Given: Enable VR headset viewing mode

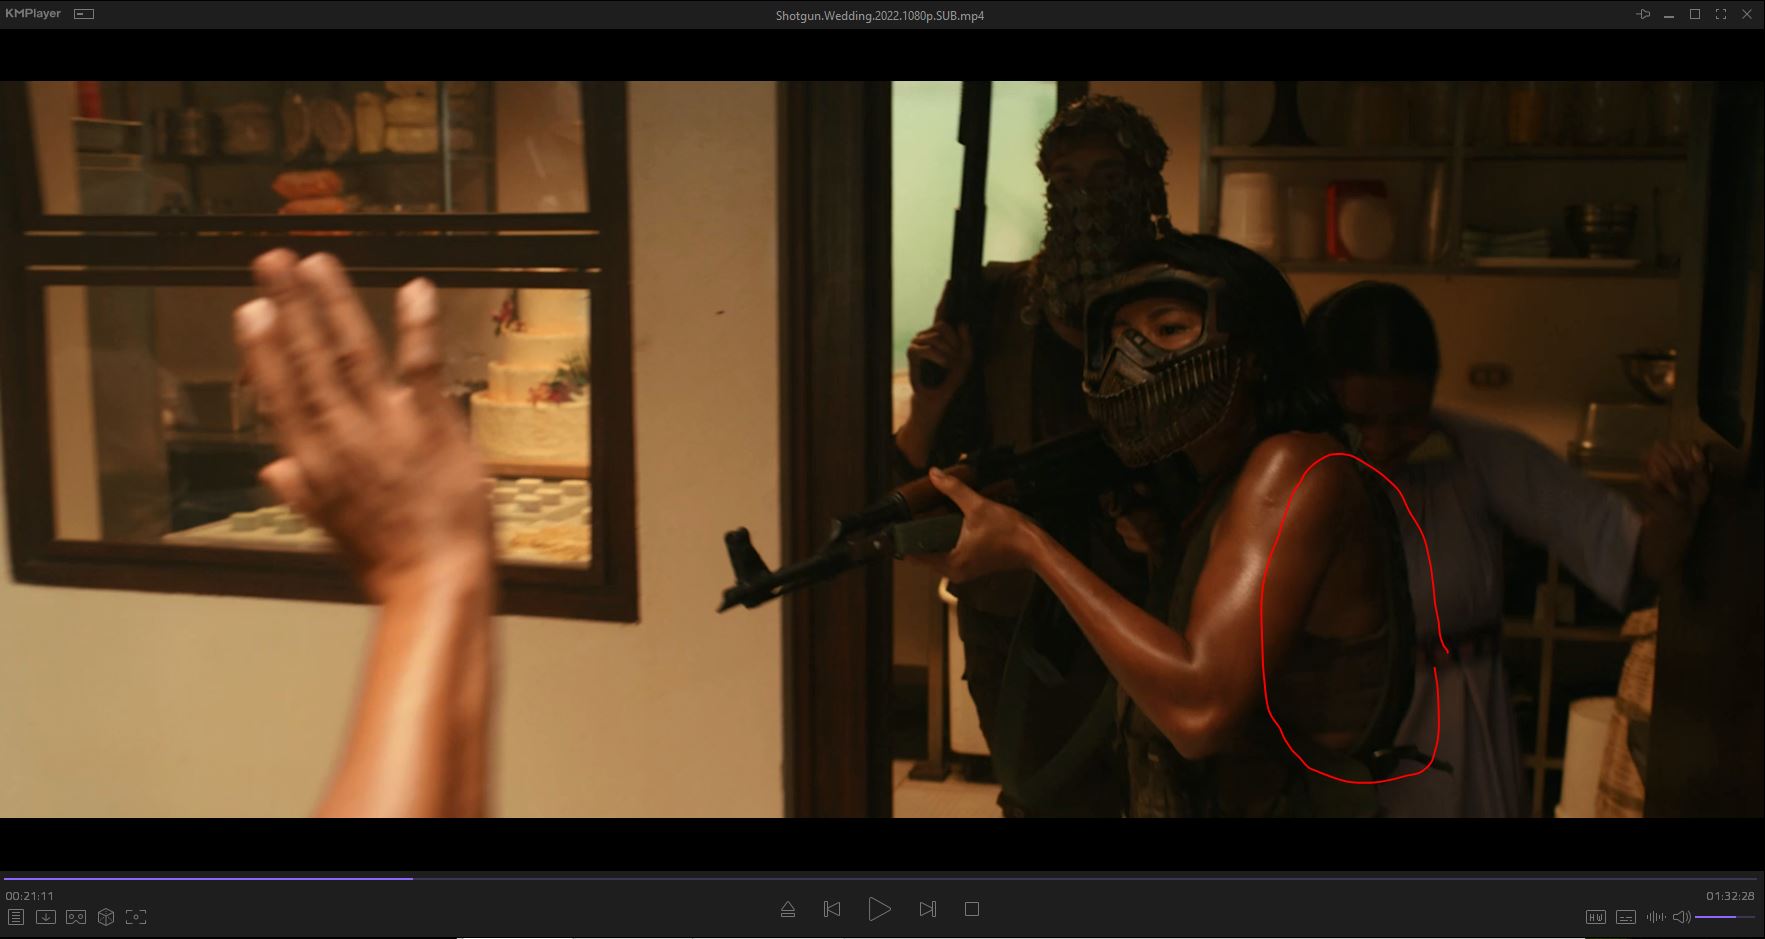Looking at the screenshot, I should pyautogui.click(x=76, y=917).
